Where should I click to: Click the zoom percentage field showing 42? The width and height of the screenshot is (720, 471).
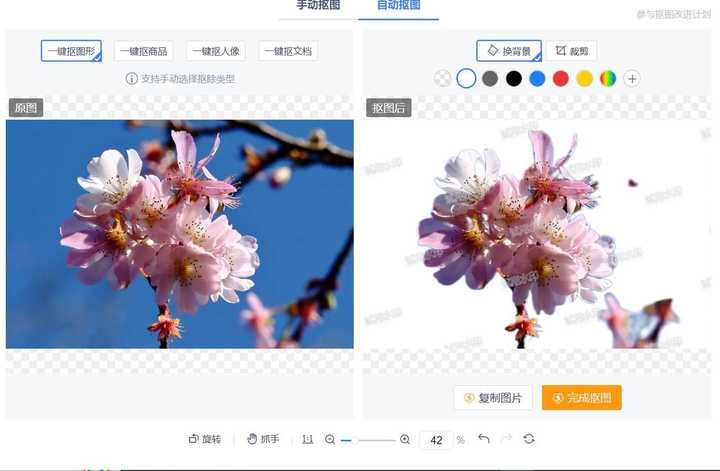pos(436,440)
